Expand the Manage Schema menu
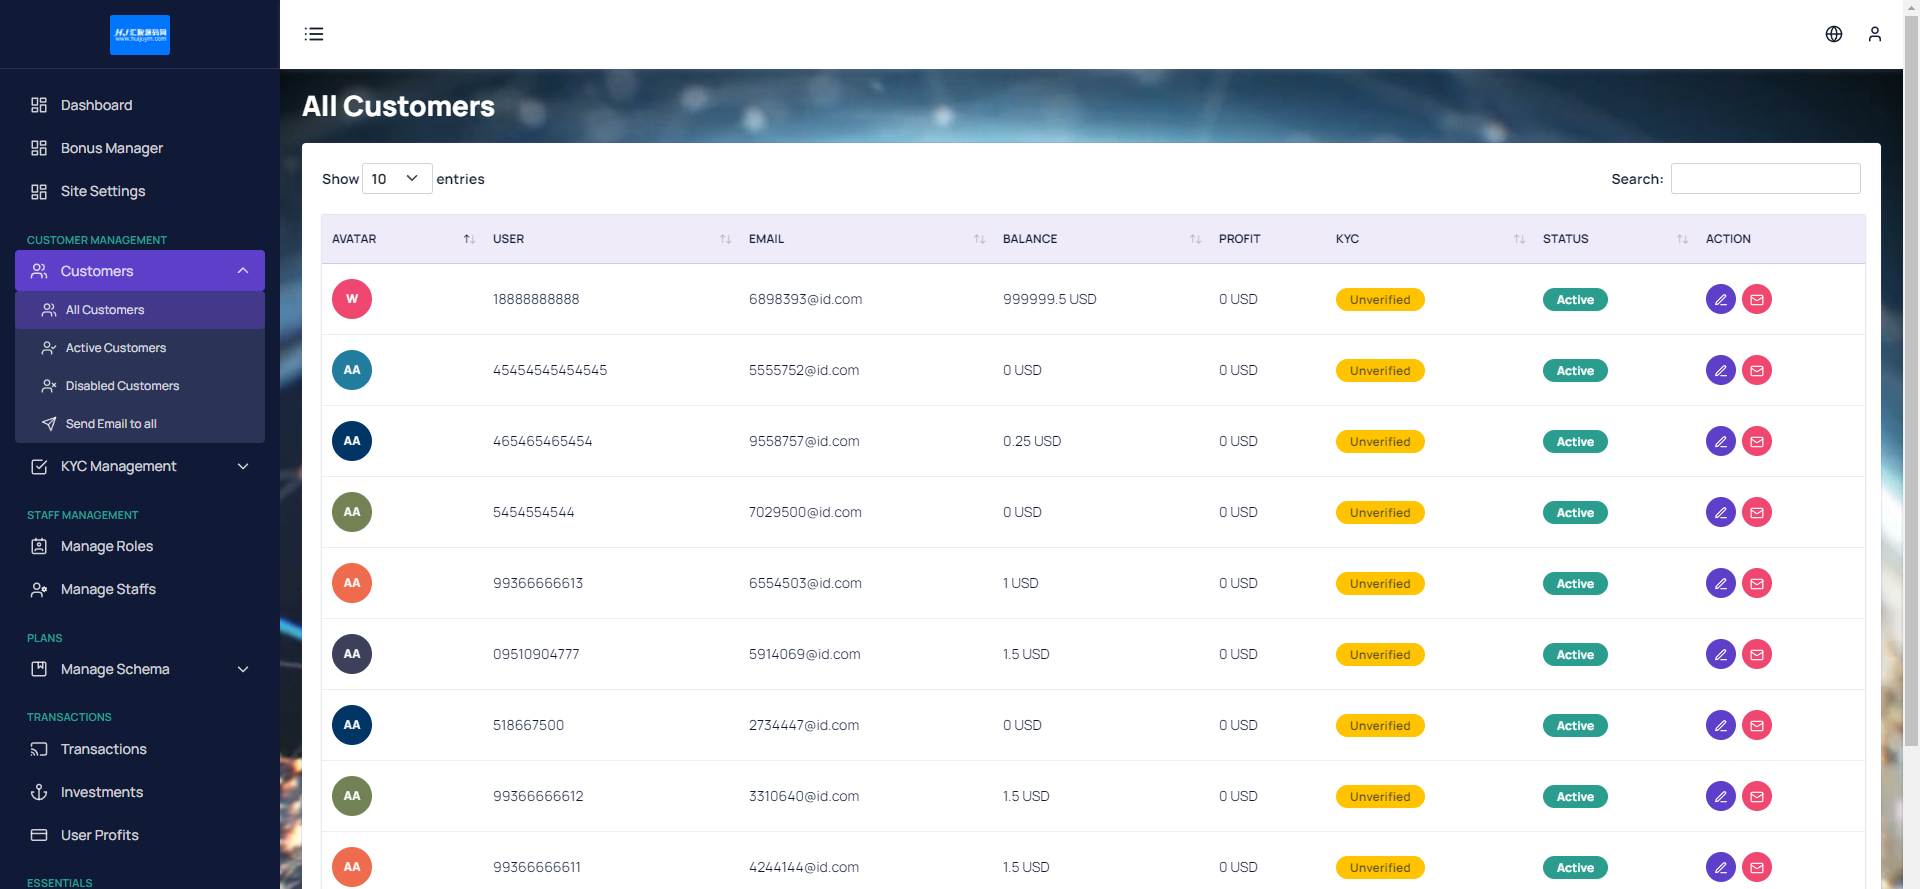 pos(140,669)
